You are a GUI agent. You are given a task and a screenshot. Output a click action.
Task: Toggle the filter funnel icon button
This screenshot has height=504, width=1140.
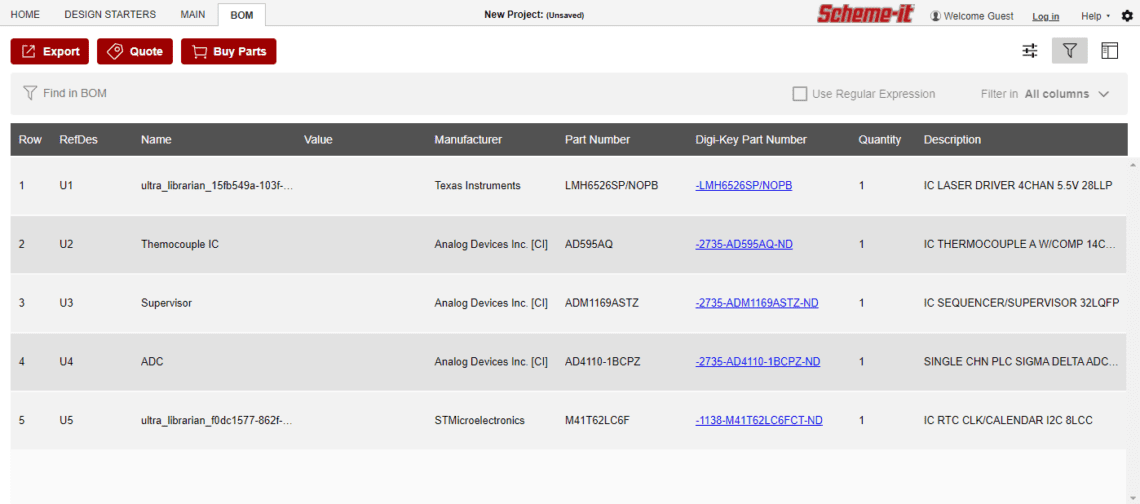pyautogui.click(x=1069, y=51)
